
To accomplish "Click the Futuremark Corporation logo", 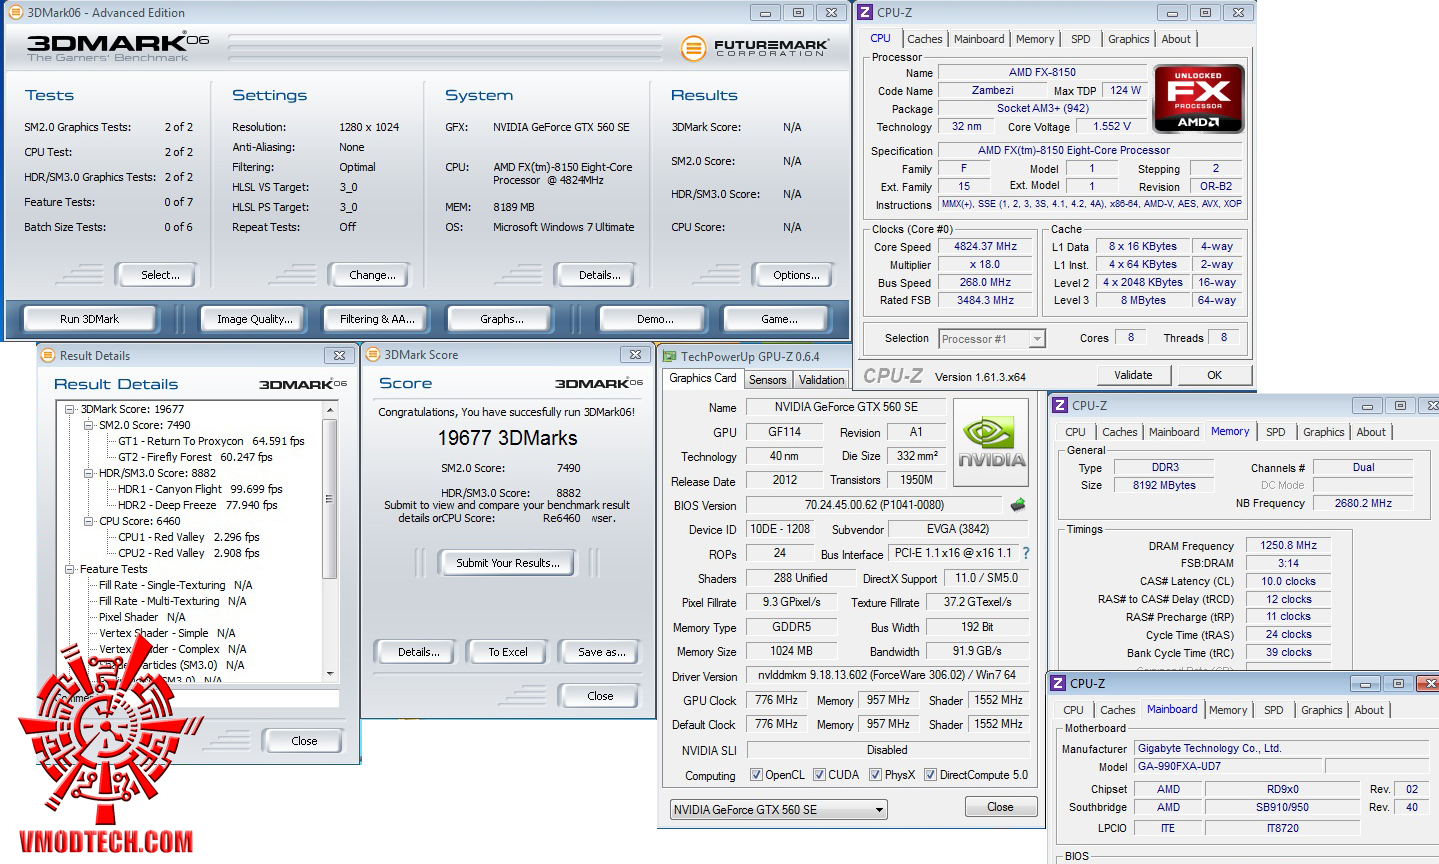I will point(755,47).
